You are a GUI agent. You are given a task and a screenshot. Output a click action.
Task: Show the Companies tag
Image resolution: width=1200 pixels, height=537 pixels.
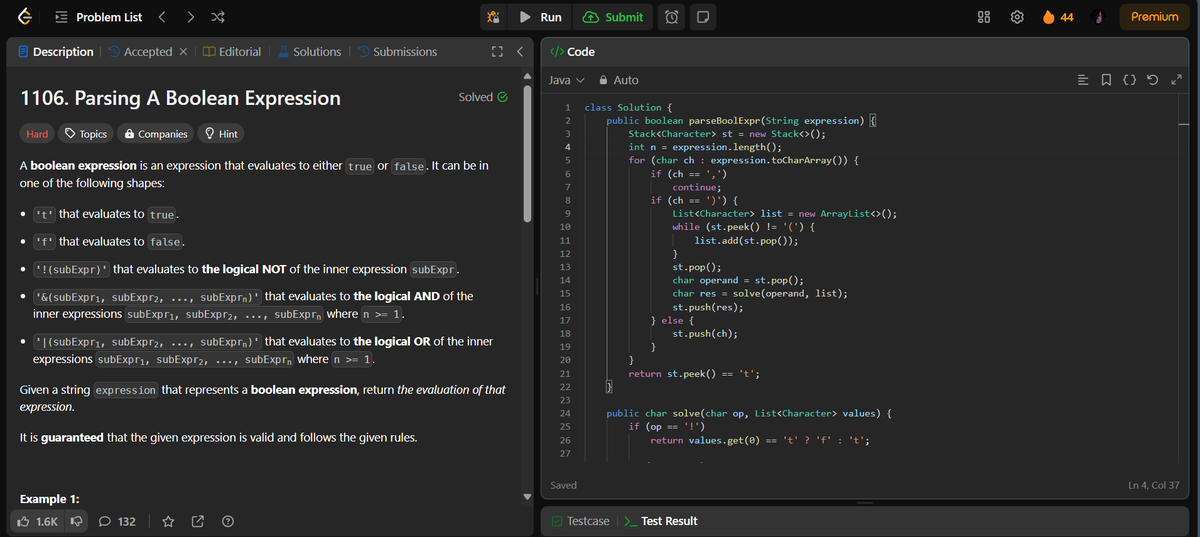(x=154, y=134)
